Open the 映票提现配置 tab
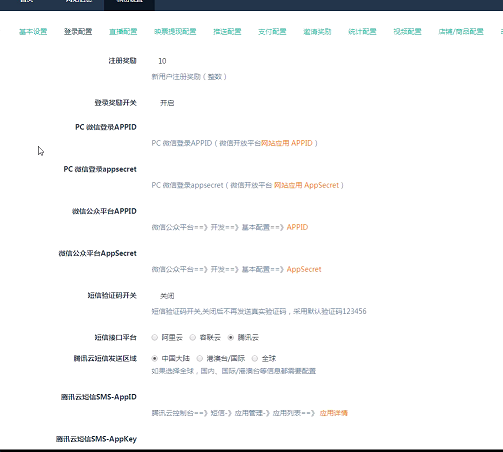The image size is (503, 452). click(175, 32)
